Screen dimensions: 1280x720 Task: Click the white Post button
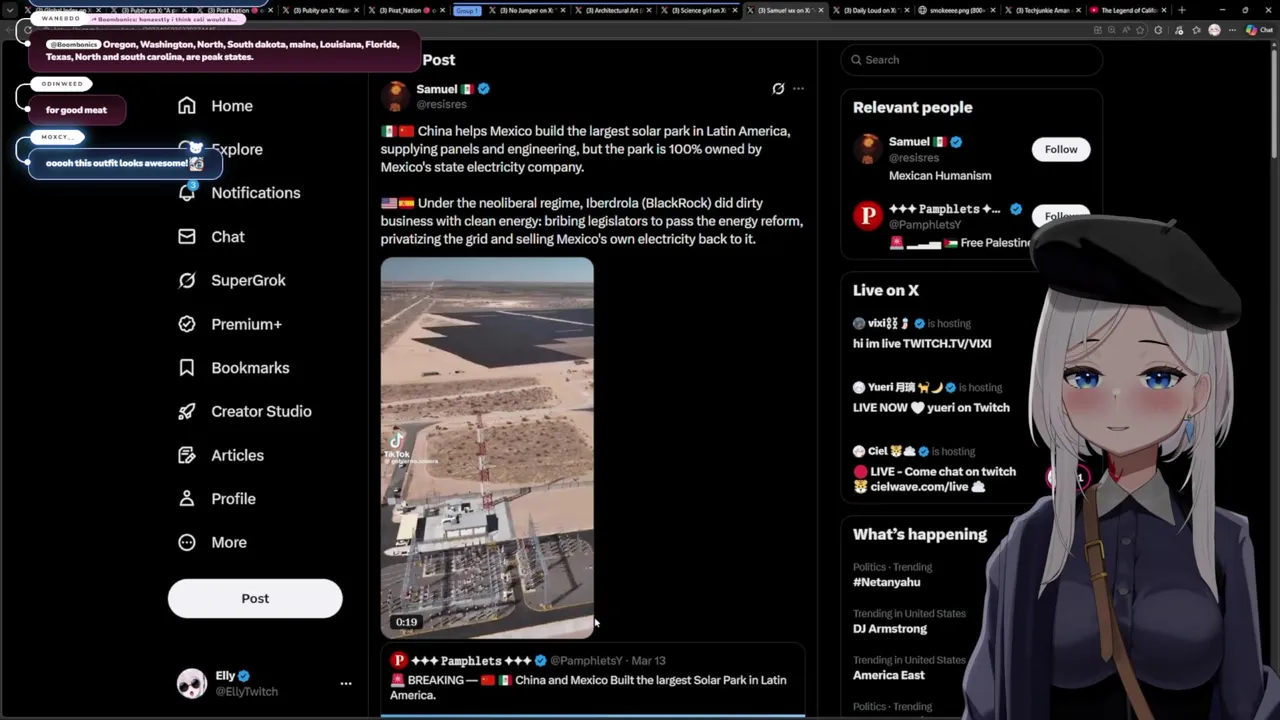(255, 598)
